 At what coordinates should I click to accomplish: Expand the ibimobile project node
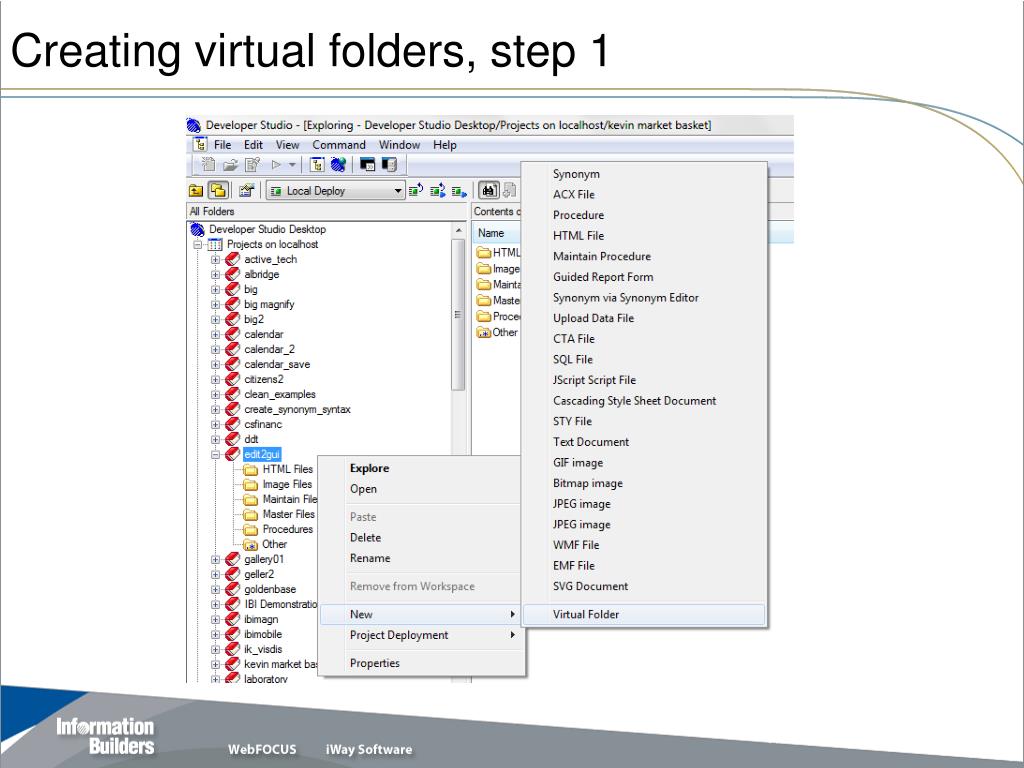216,635
